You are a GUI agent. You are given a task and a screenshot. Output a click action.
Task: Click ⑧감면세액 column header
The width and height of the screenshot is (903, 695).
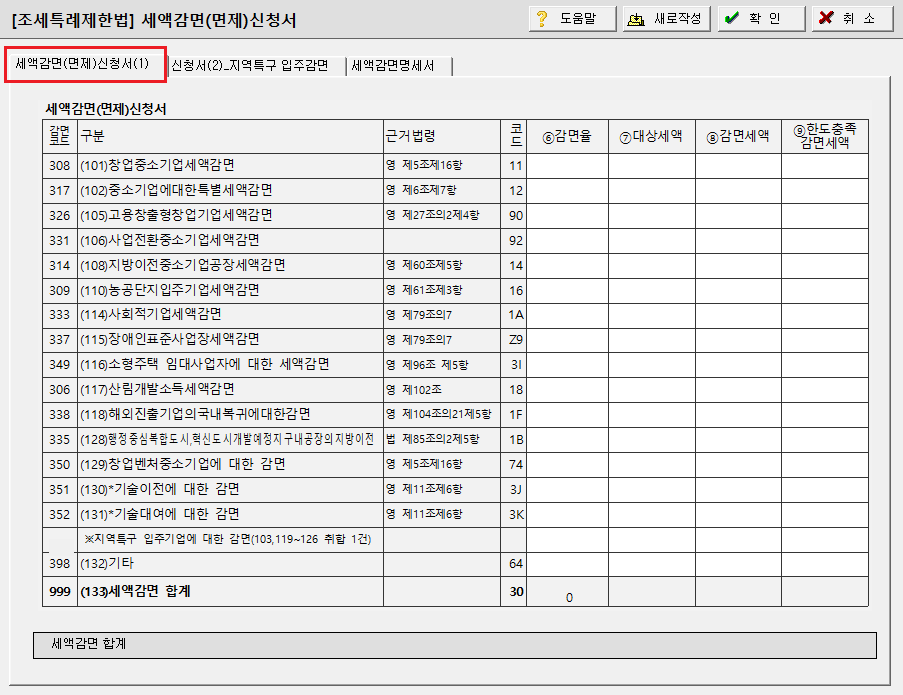point(738,136)
